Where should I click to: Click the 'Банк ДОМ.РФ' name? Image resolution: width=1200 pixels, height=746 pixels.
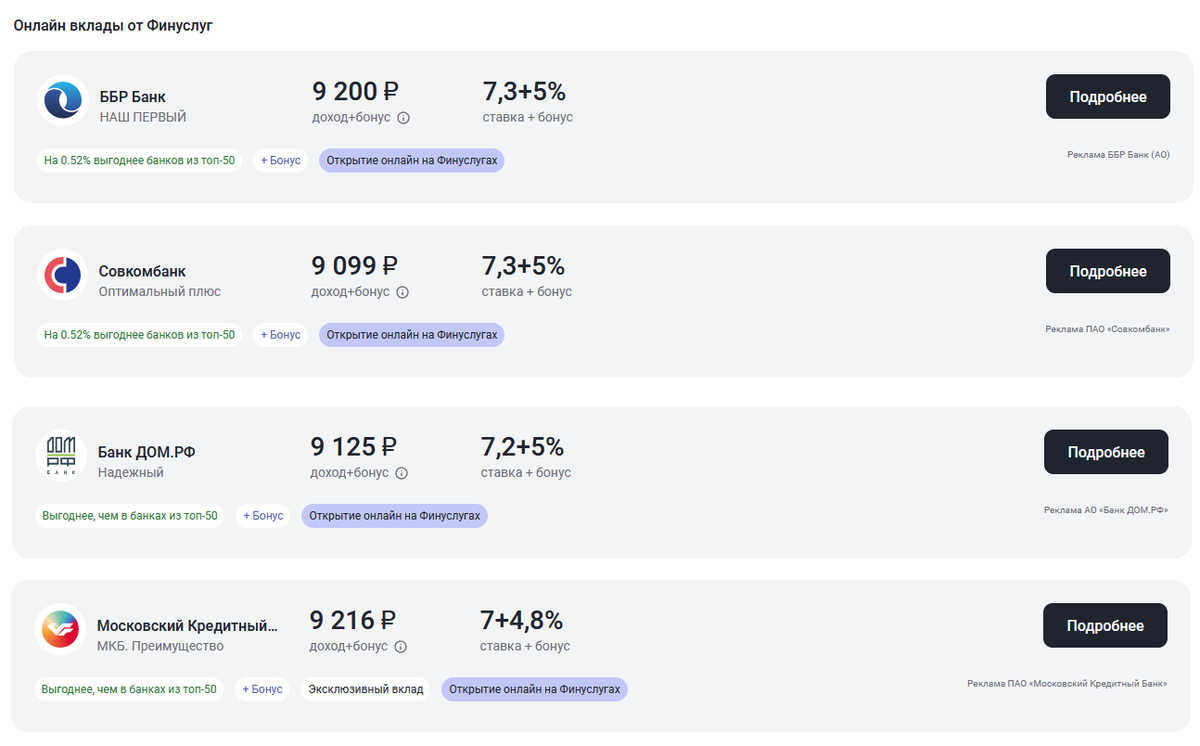coord(147,452)
